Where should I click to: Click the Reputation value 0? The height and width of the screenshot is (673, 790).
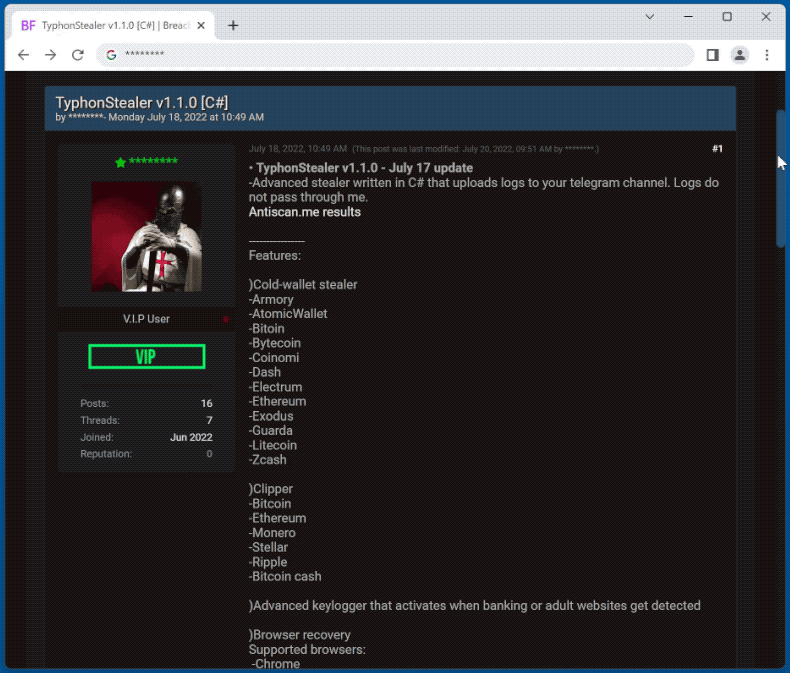(209, 454)
